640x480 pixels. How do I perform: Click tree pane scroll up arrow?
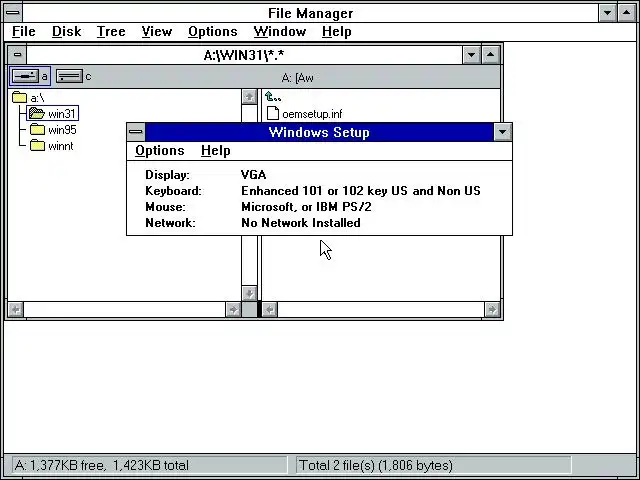click(249, 97)
